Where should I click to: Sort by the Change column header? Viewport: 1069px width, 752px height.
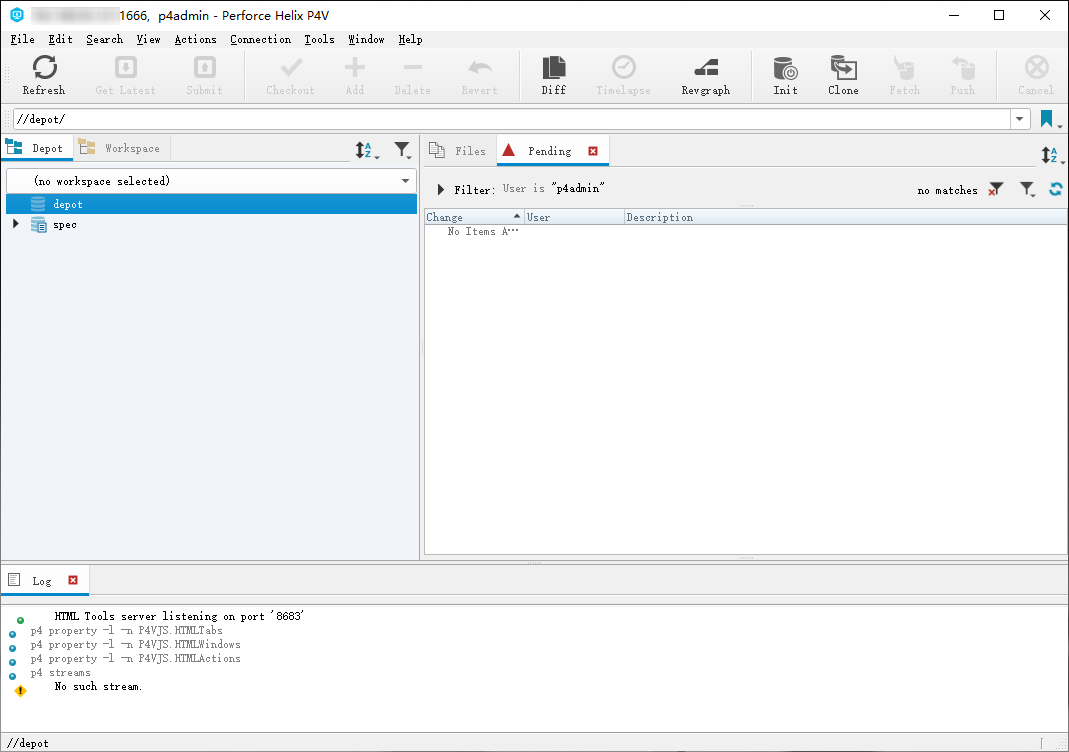pyautogui.click(x=474, y=217)
